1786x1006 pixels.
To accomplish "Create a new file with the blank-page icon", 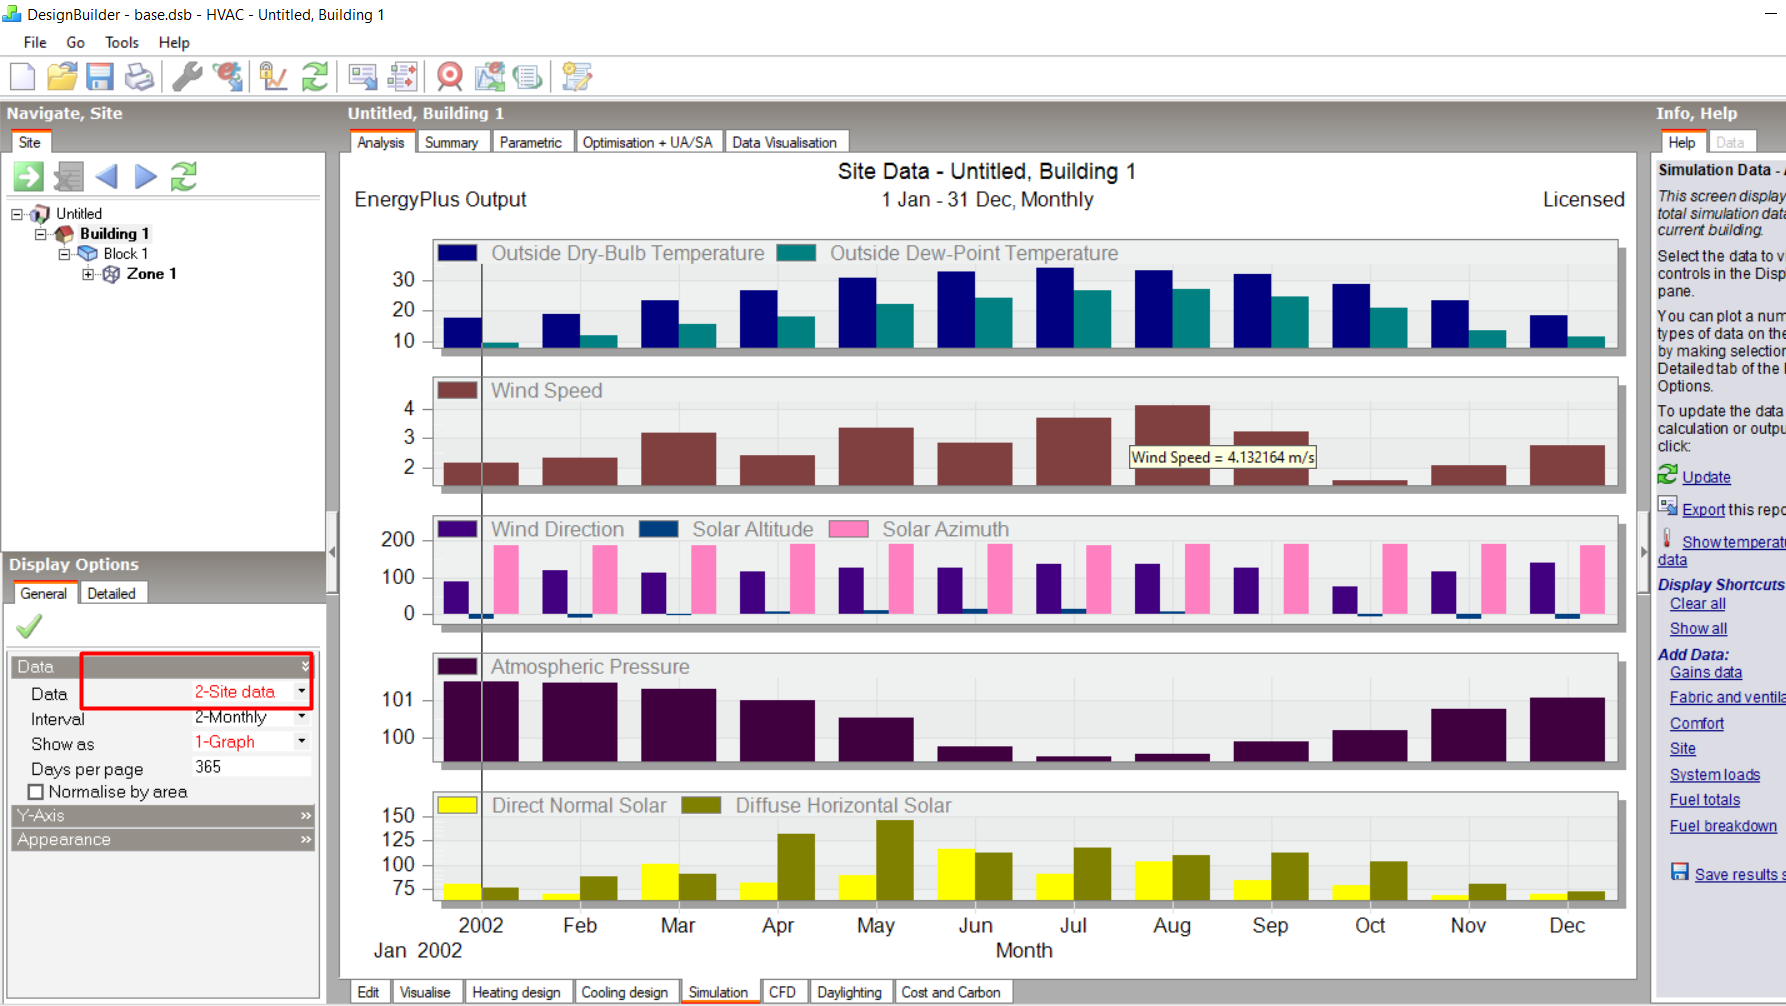I will [22, 76].
